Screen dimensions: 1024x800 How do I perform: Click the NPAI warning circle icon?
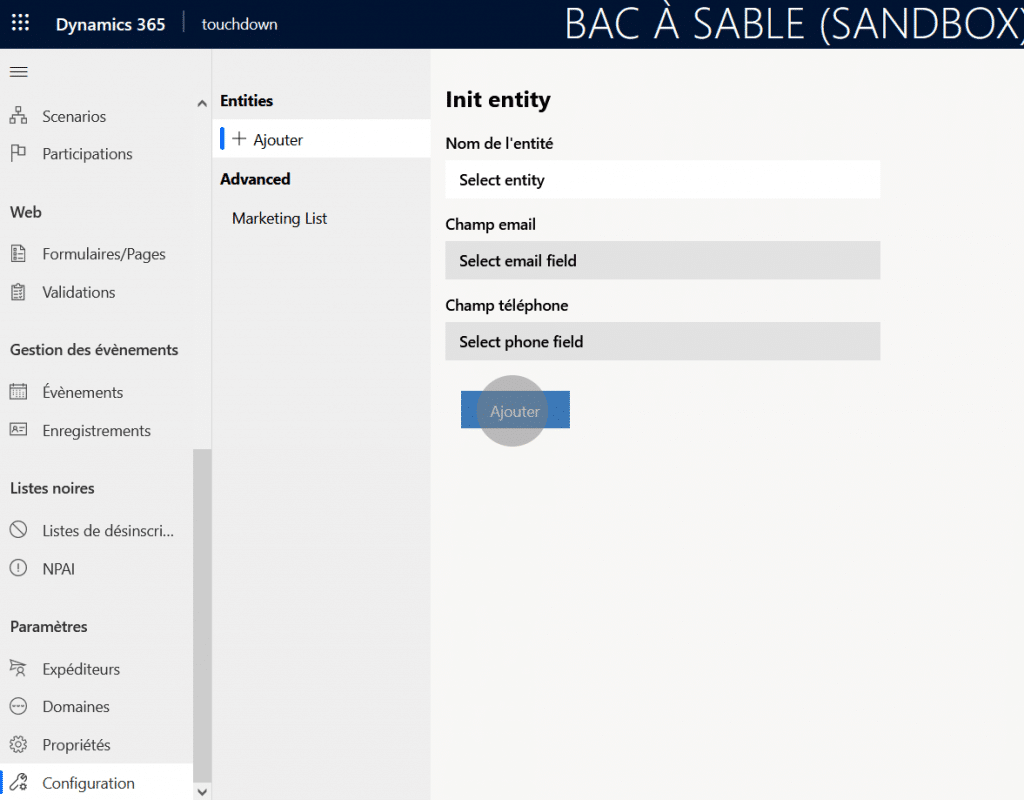pyautogui.click(x=18, y=569)
